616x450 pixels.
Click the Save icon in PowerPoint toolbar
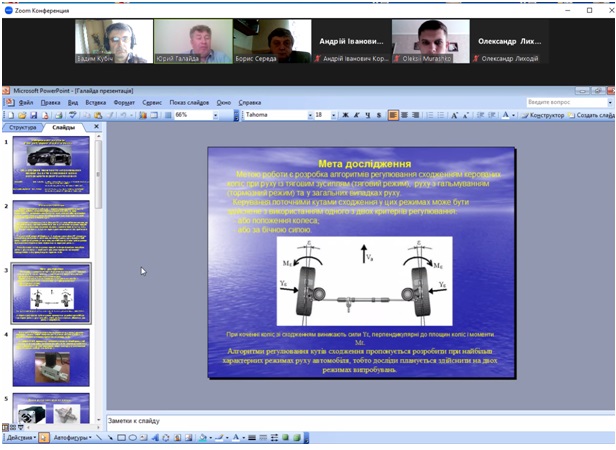[31, 115]
